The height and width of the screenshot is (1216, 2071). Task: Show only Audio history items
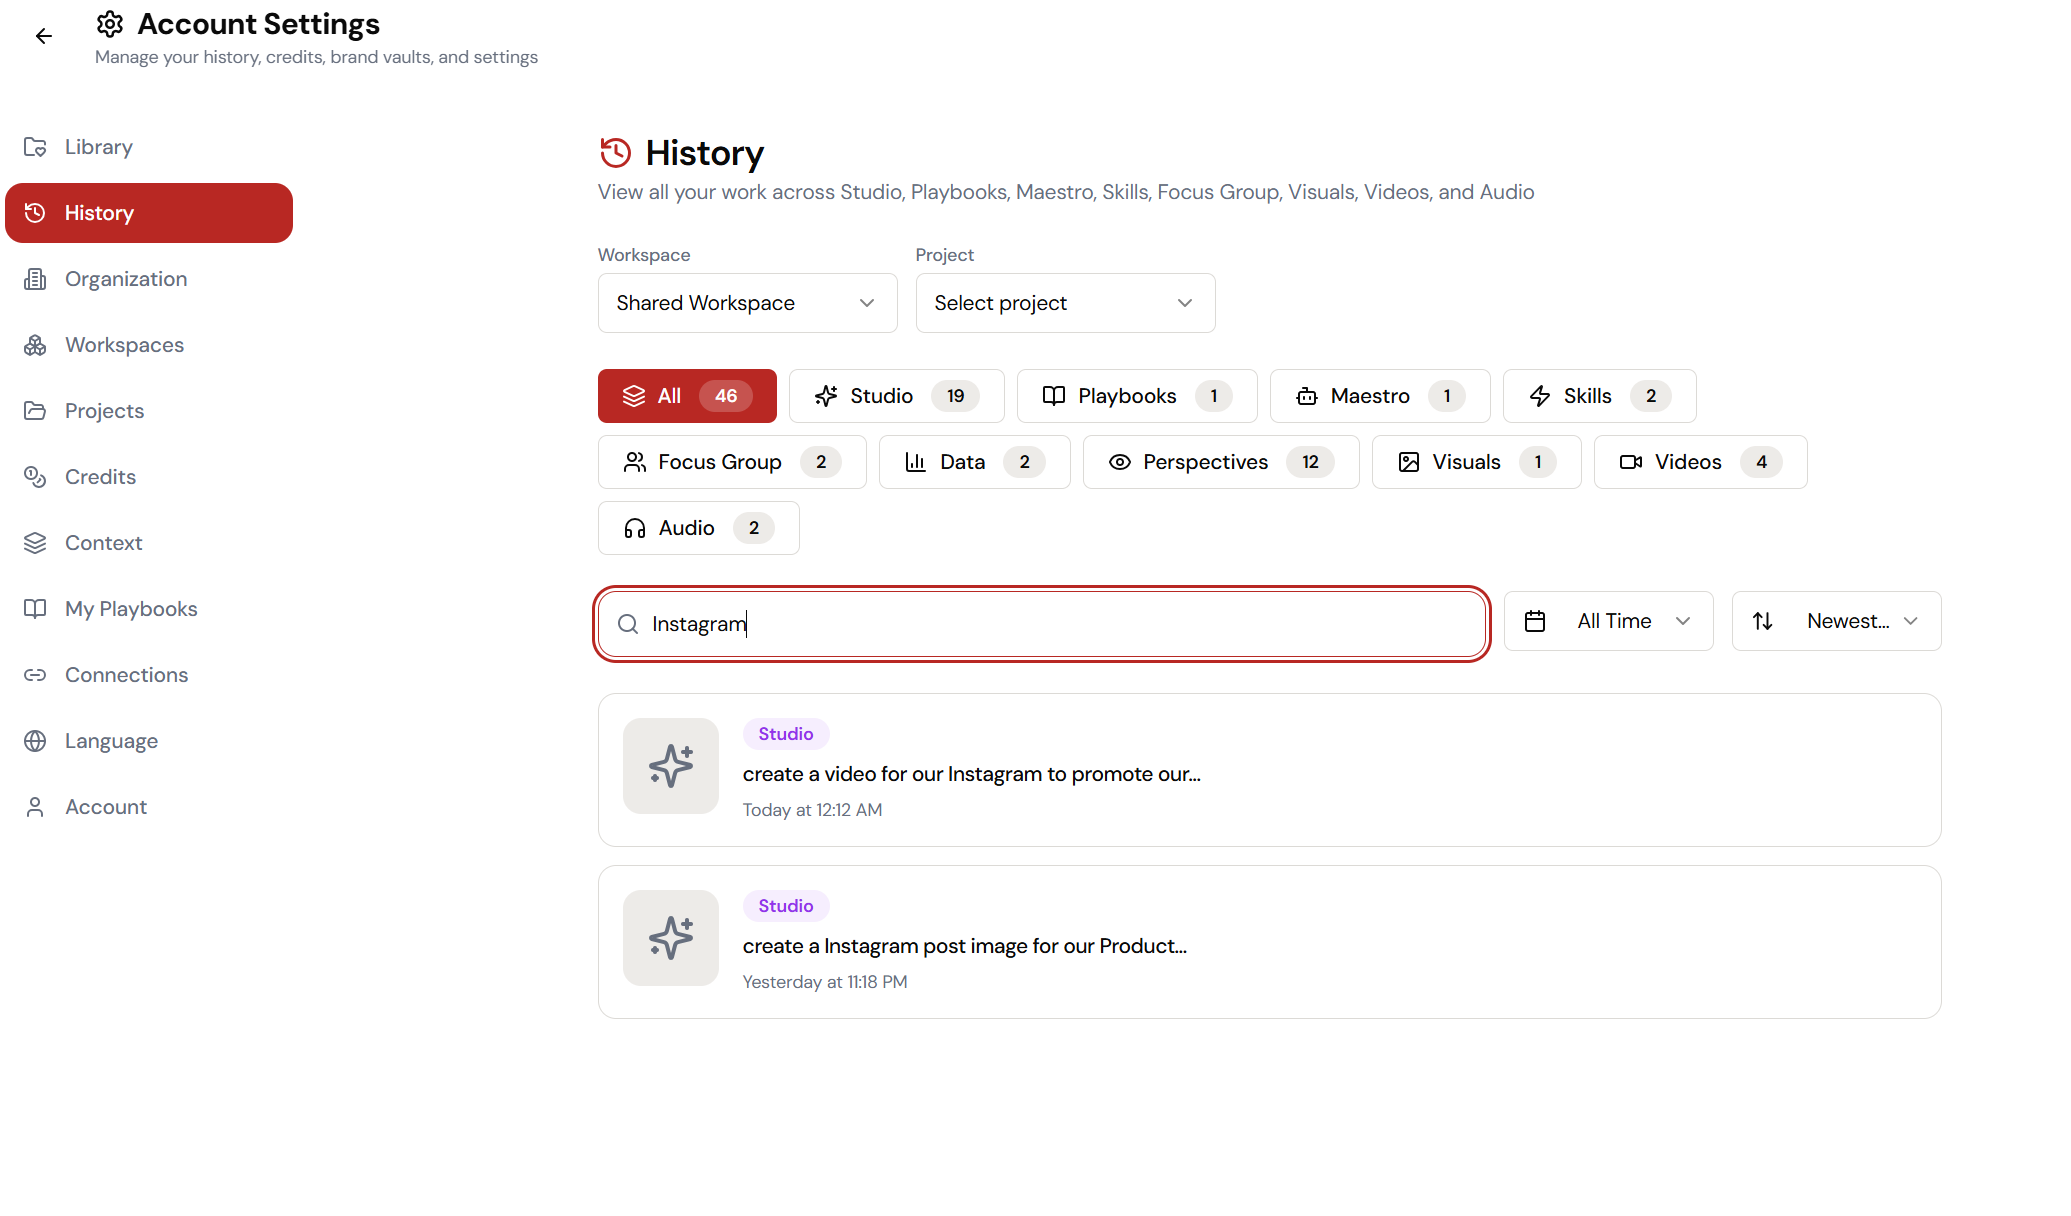[698, 528]
